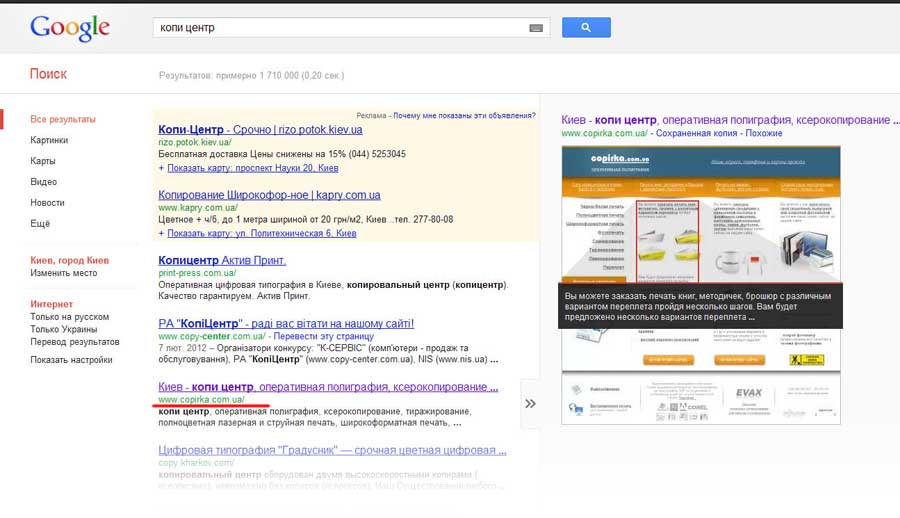The width and height of the screenshot is (900, 518).
Task: Click the green URL 'rizo.potok.kiev.ua/'
Action: point(195,142)
